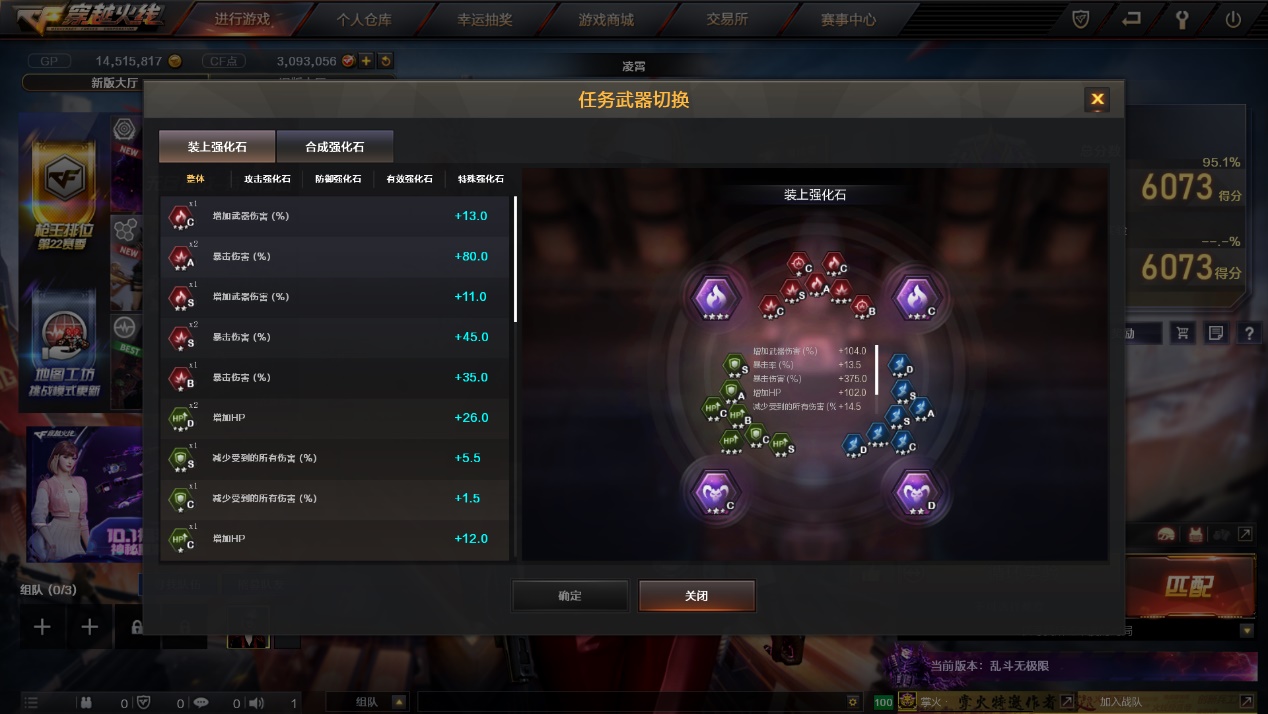Click the shopping cart icon on right panel
The height and width of the screenshot is (714, 1268).
pos(1183,333)
